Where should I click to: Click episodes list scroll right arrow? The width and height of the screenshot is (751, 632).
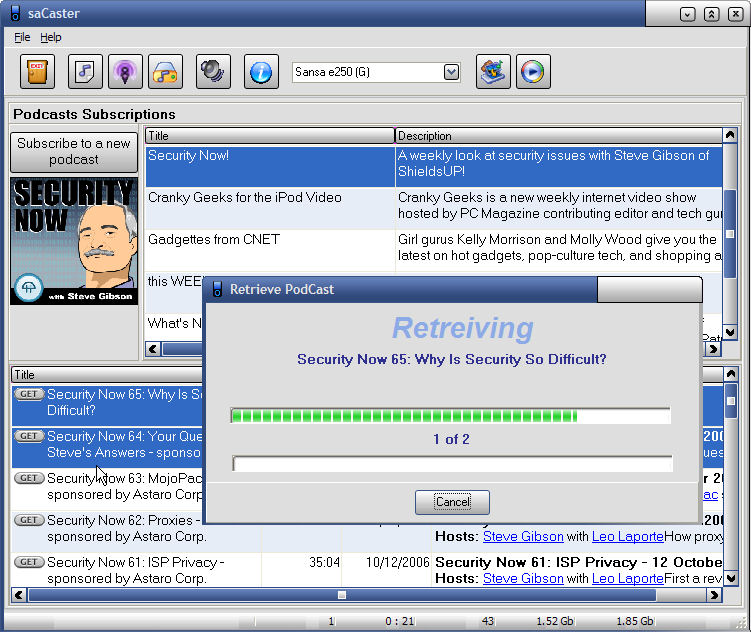point(715,595)
